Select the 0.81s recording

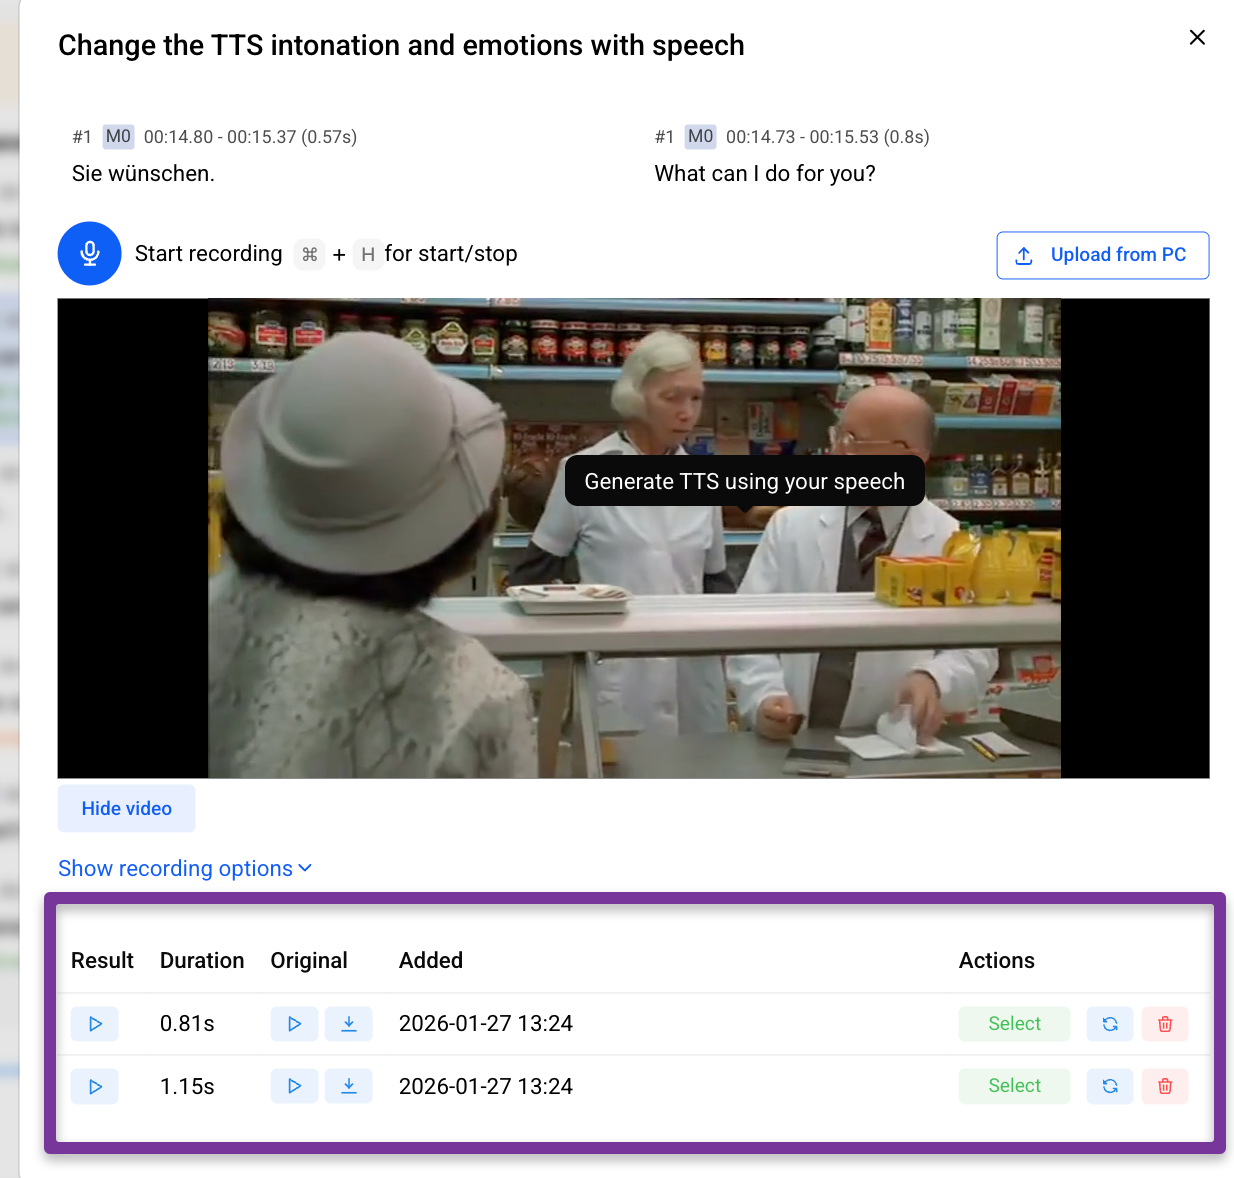click(1014, 1024)
